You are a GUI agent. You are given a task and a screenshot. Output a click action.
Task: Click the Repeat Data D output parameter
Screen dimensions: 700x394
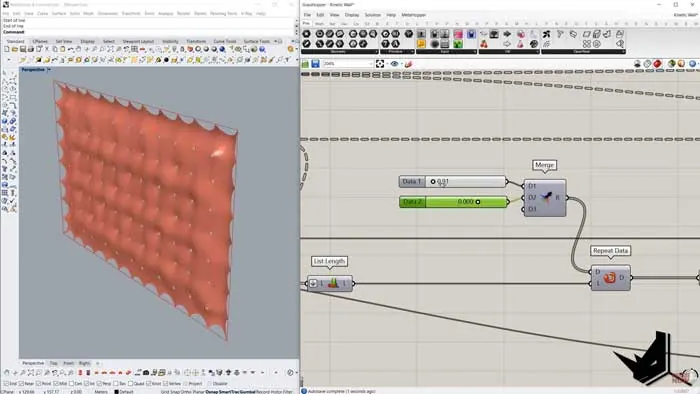point(622,278)
